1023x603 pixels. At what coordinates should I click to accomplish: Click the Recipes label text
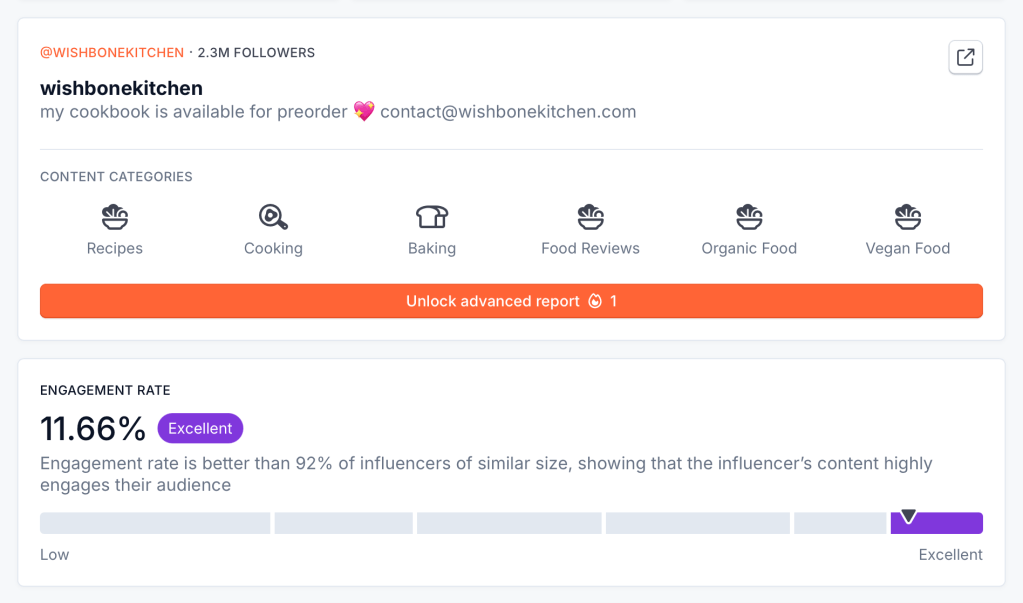pyautogui.click(x=115, y=248)
